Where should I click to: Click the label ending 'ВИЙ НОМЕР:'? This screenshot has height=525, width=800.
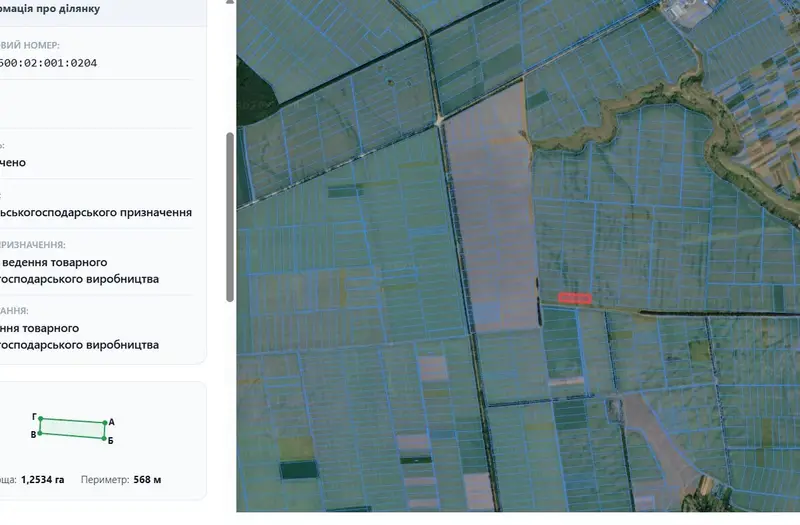tap(30, 45)
